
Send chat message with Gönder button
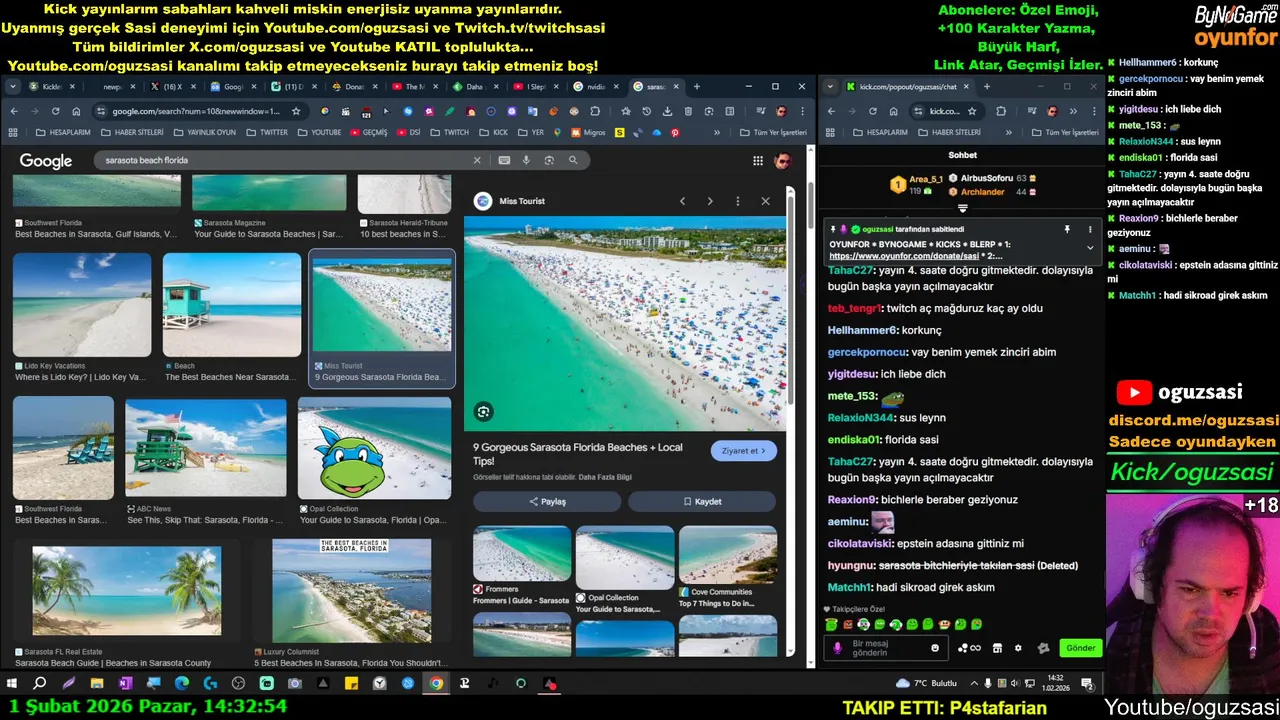pos(1080,648)
